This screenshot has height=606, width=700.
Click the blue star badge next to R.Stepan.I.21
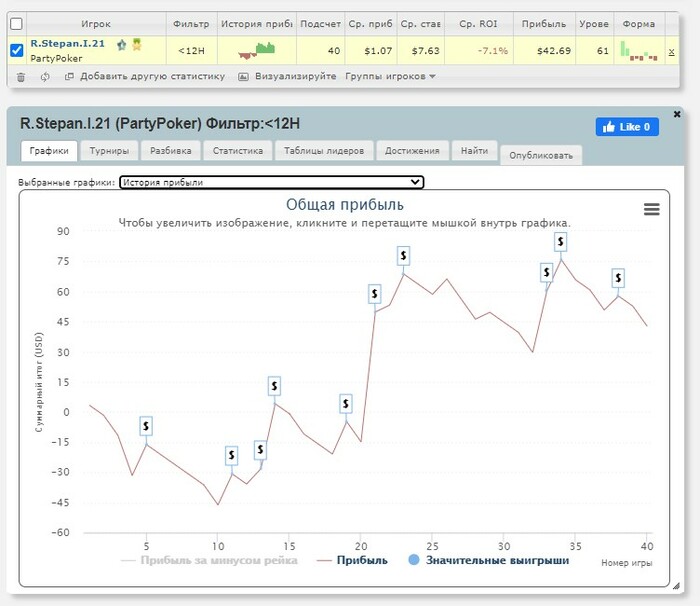pyautogui.click(x=121, y=45)
